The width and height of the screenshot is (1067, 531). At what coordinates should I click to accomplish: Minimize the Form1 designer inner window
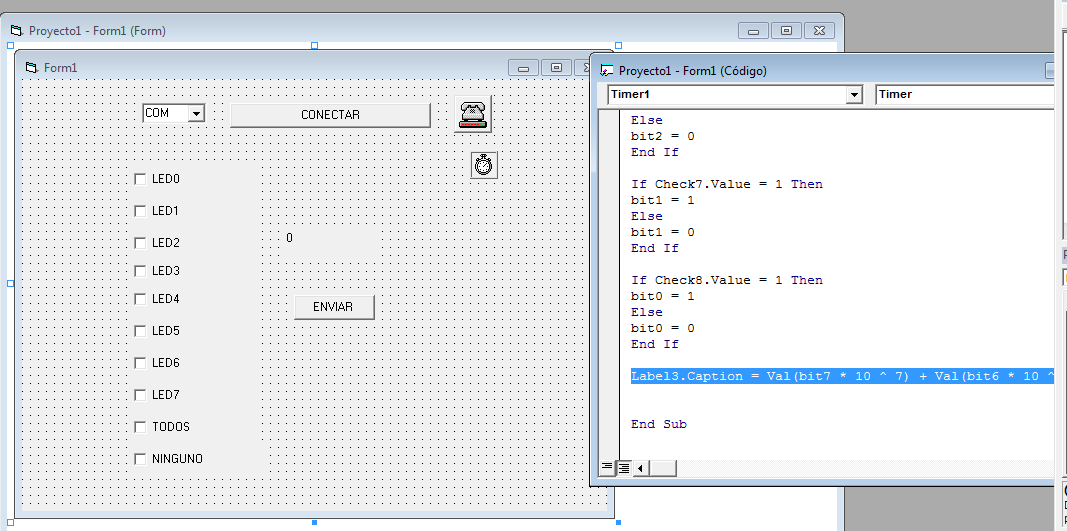click(x=523, y=67)
